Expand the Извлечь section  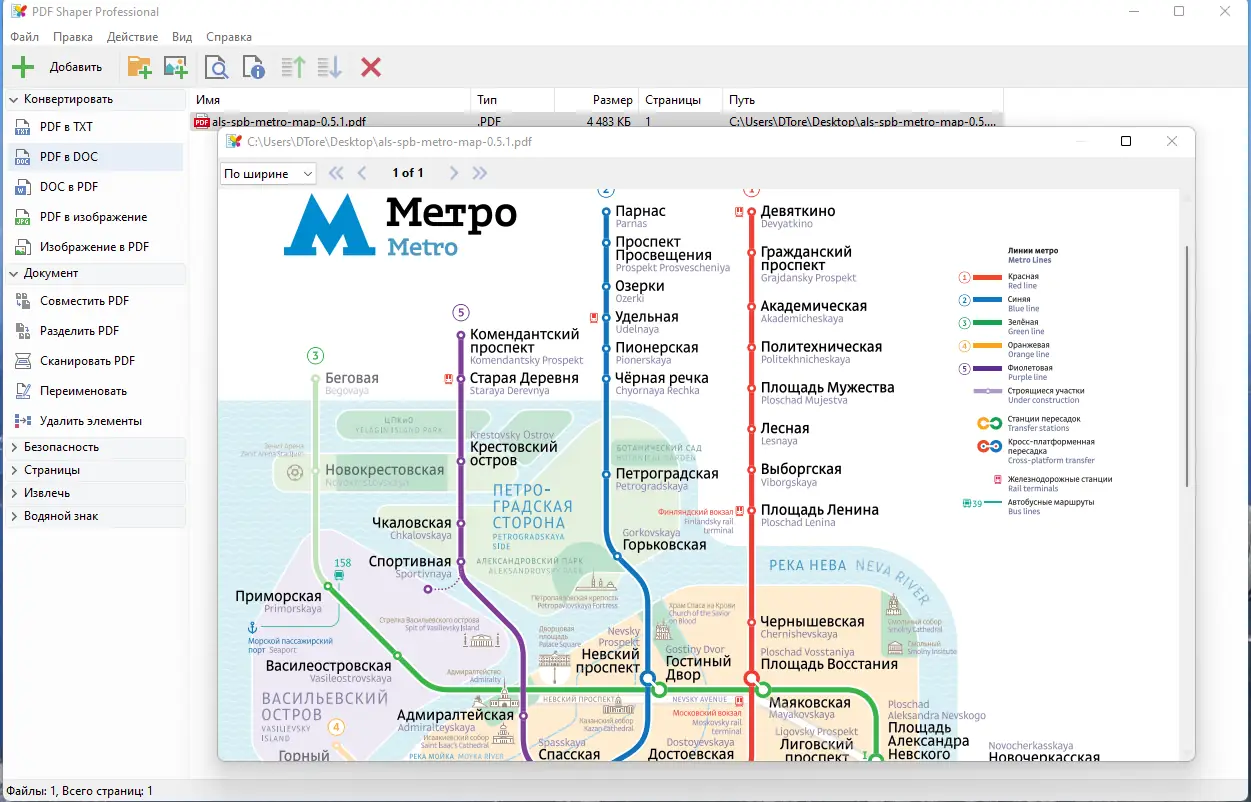point(96,493)
